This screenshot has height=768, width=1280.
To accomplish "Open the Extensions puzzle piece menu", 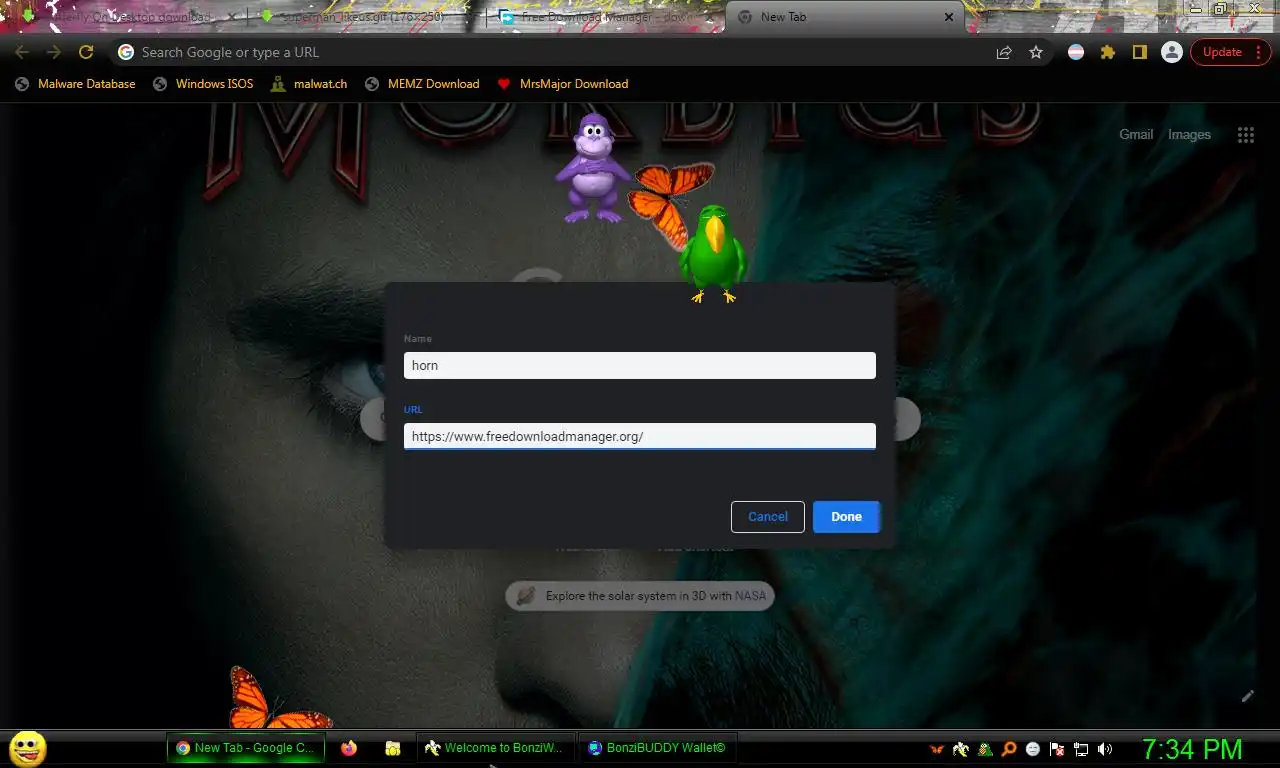I will 1108,52.
